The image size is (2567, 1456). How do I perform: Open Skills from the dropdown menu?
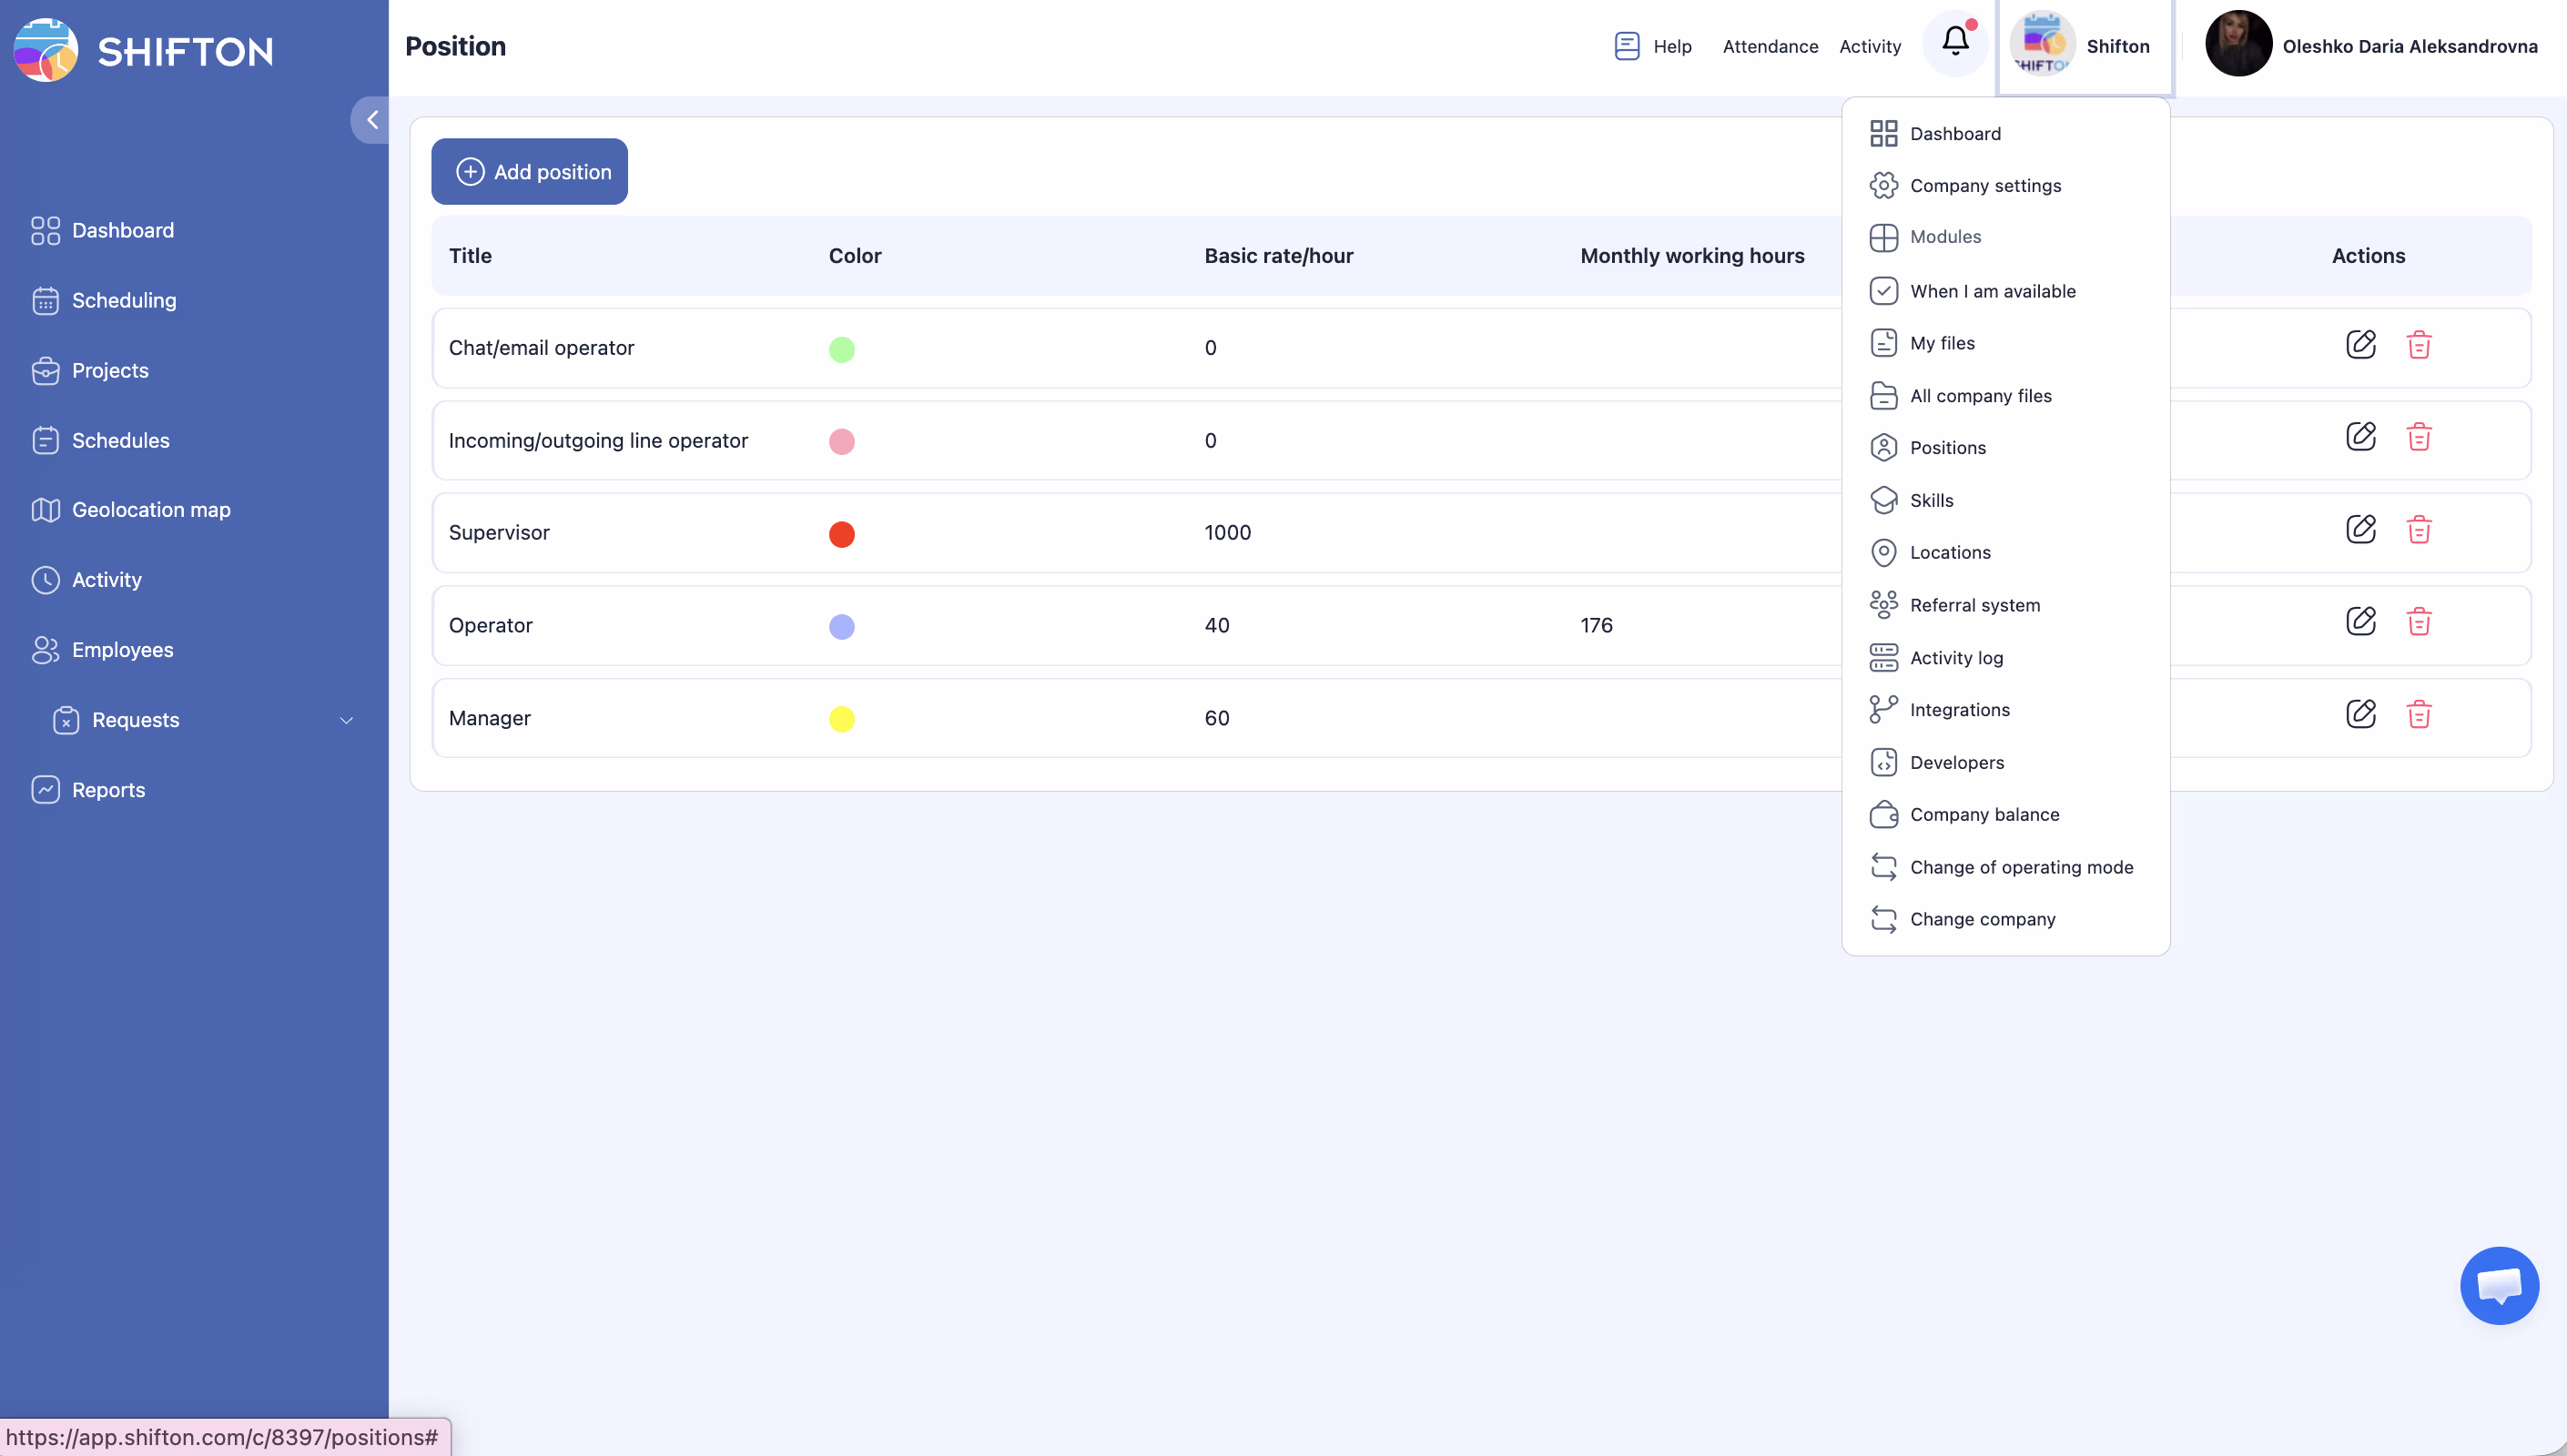click(x=1931, y=500)
